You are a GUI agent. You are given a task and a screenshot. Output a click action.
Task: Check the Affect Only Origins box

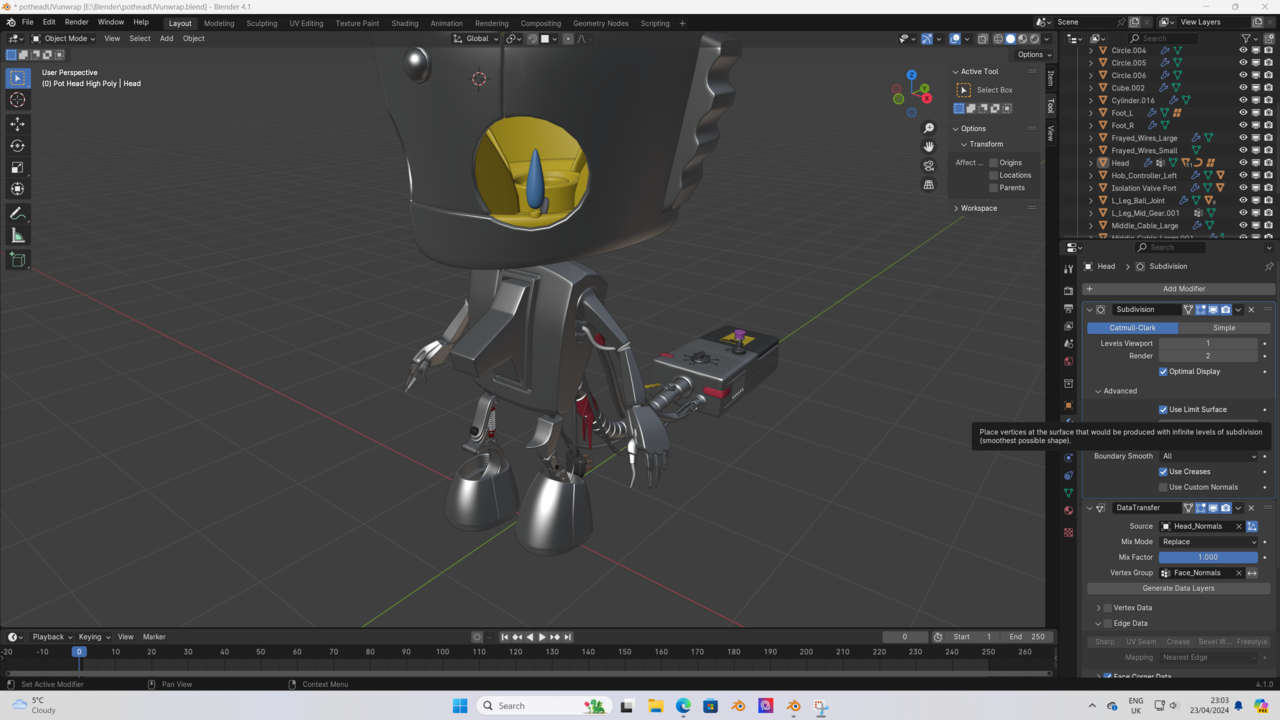pyautogui.click(x=993, y=163)
